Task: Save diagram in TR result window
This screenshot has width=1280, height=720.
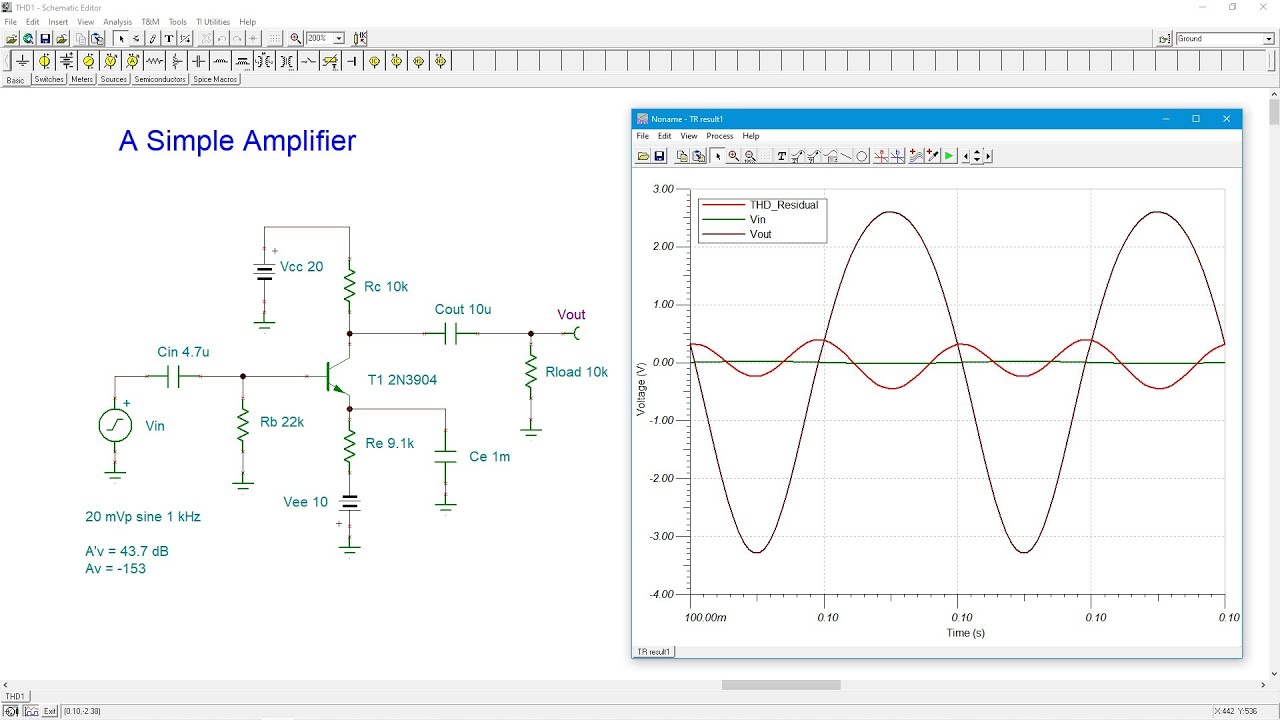Action: [x=660, y=156]
